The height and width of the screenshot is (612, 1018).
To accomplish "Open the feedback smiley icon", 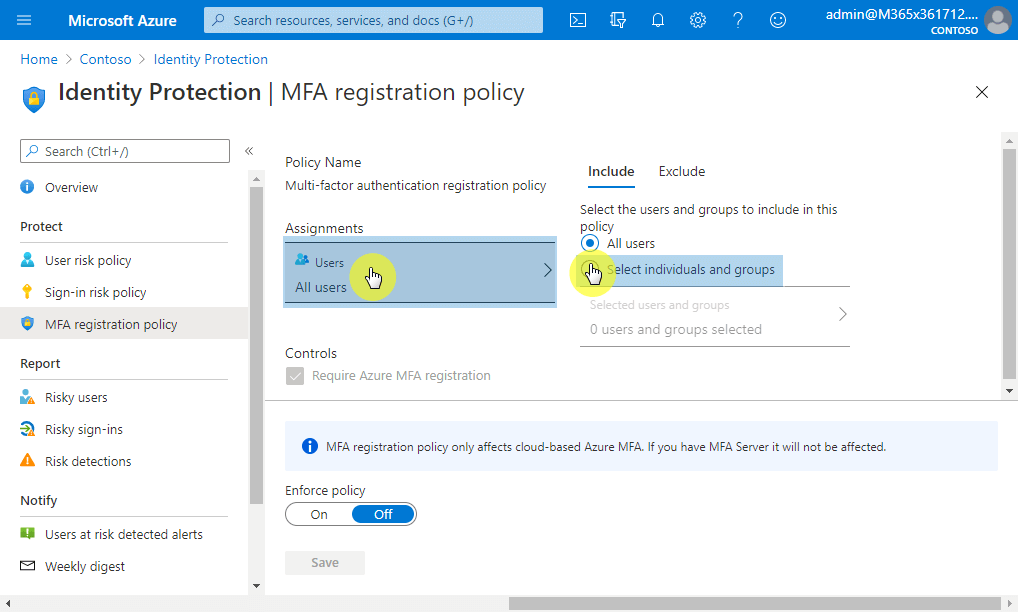I will click(x=778, y=20).
